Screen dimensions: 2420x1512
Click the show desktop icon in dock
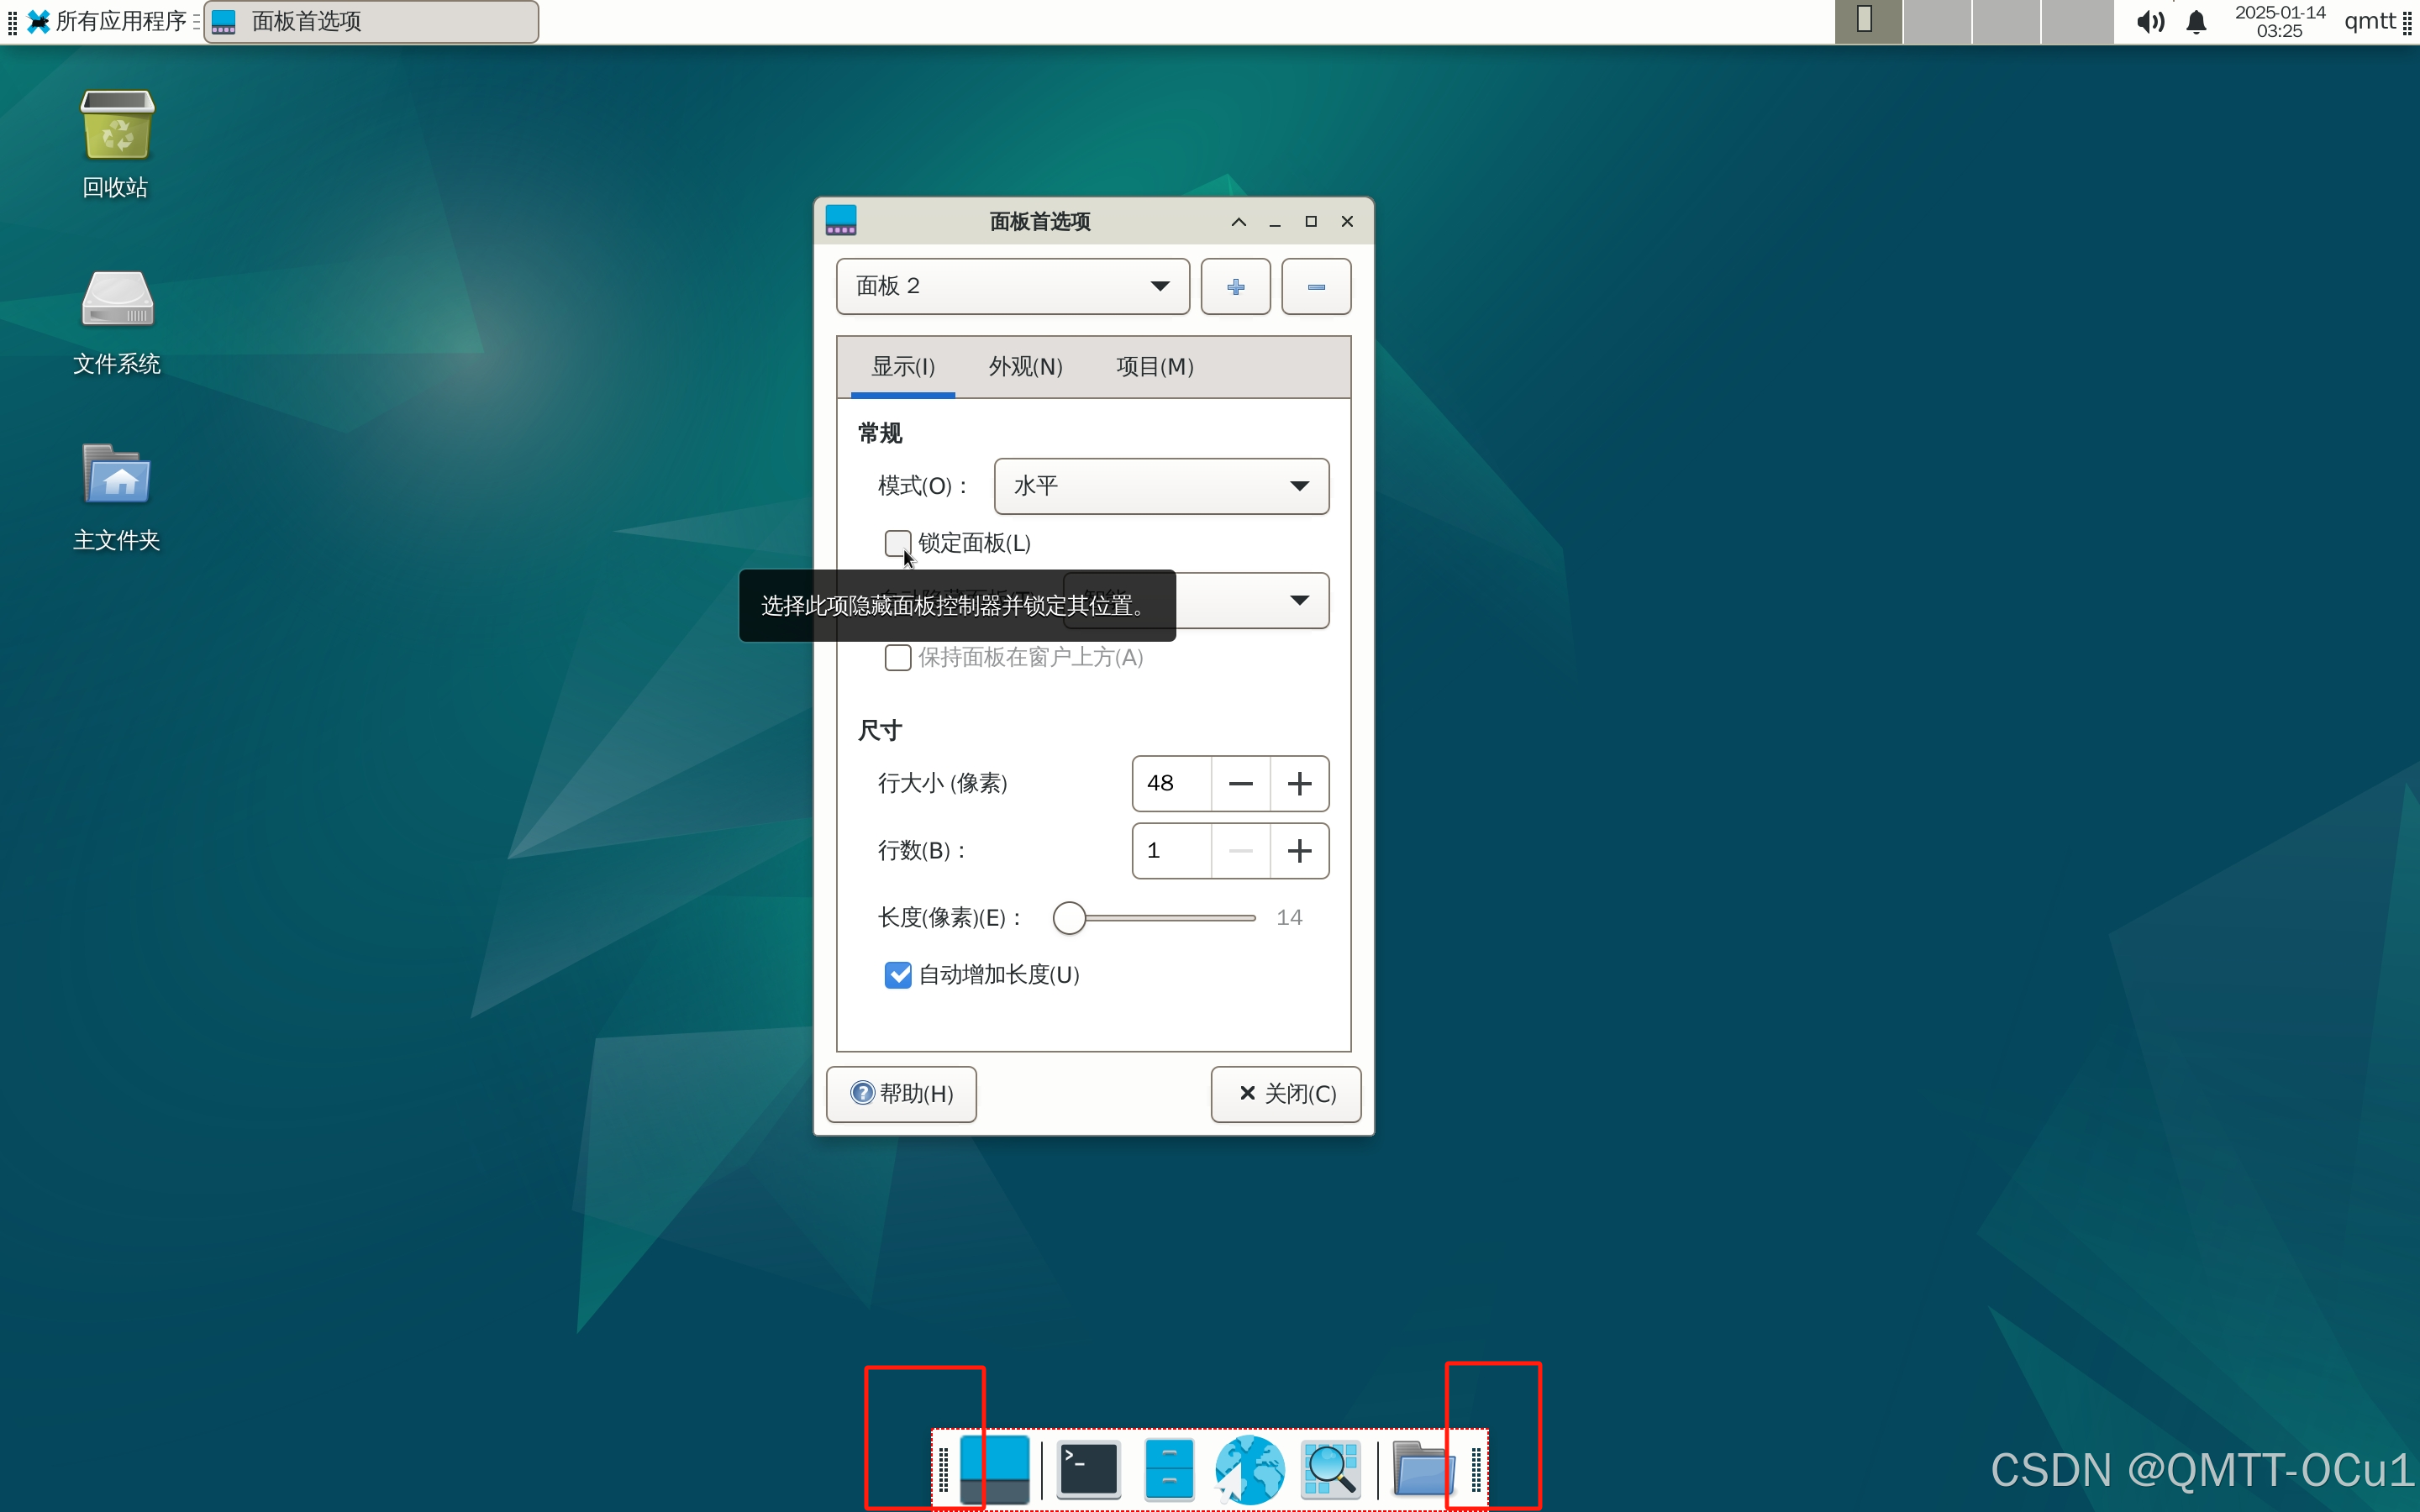[x=994, y=1469]
